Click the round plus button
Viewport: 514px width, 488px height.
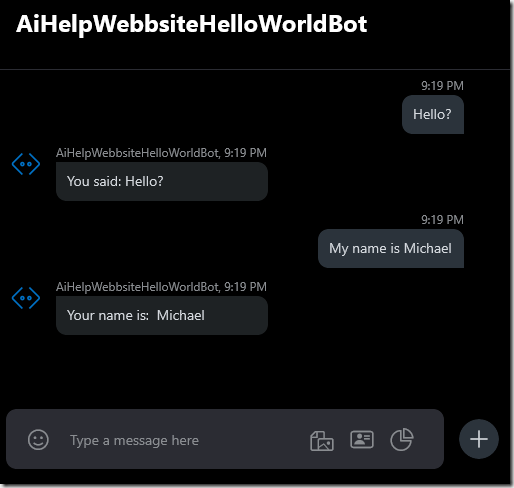point(479,439)
